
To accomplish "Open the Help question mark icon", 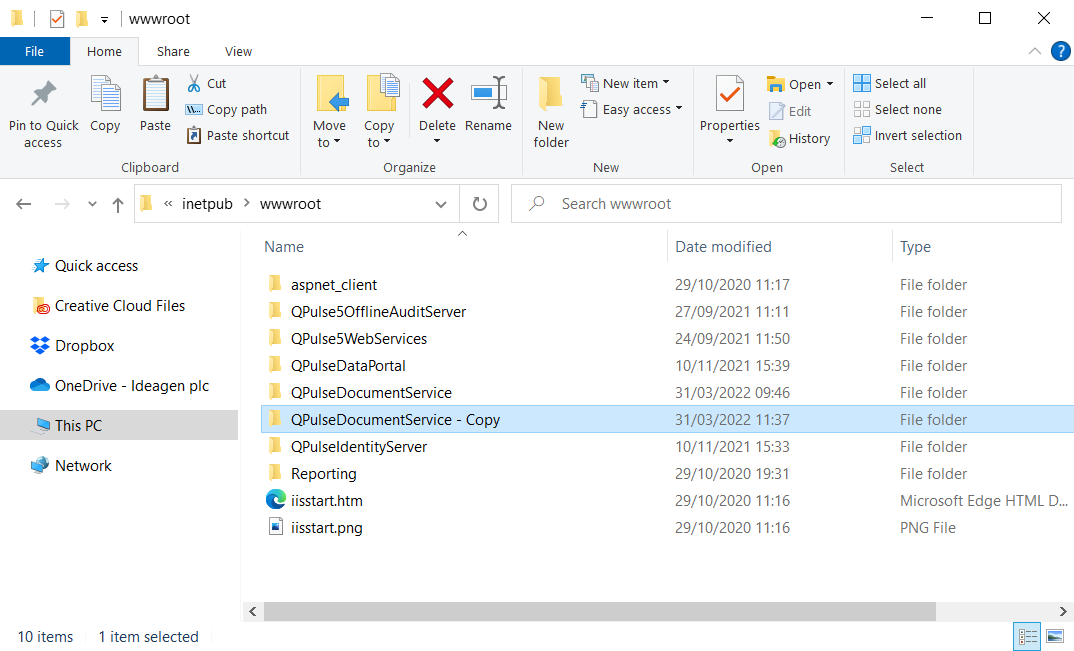I will (1060, 51).
